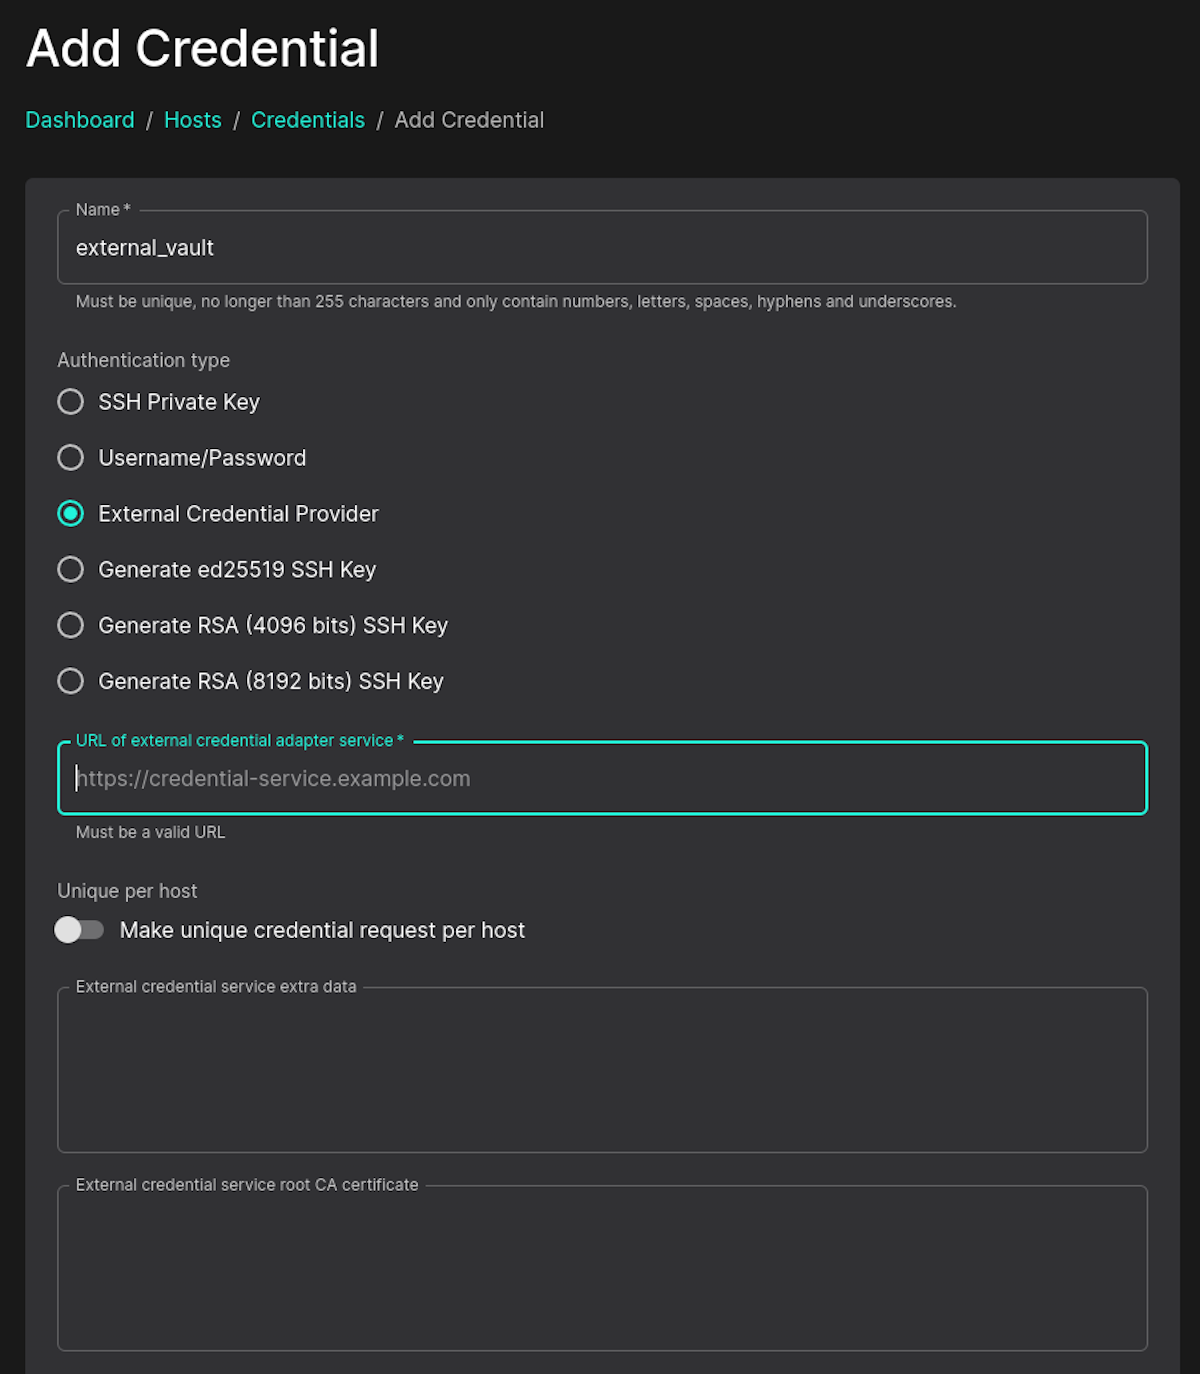Select the SSH Private Key authentication type
1200x1374 pixels.
pos(70,402)
